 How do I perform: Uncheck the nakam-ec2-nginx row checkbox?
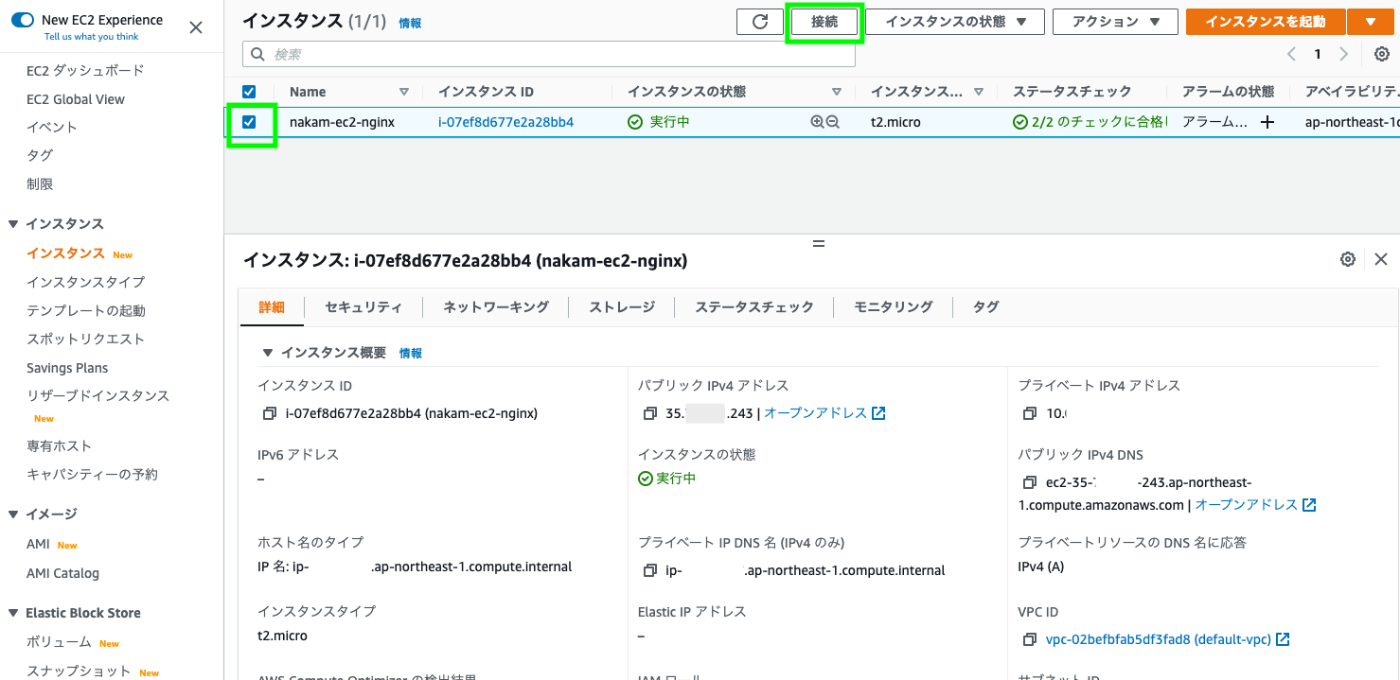(x=249, y=122)
